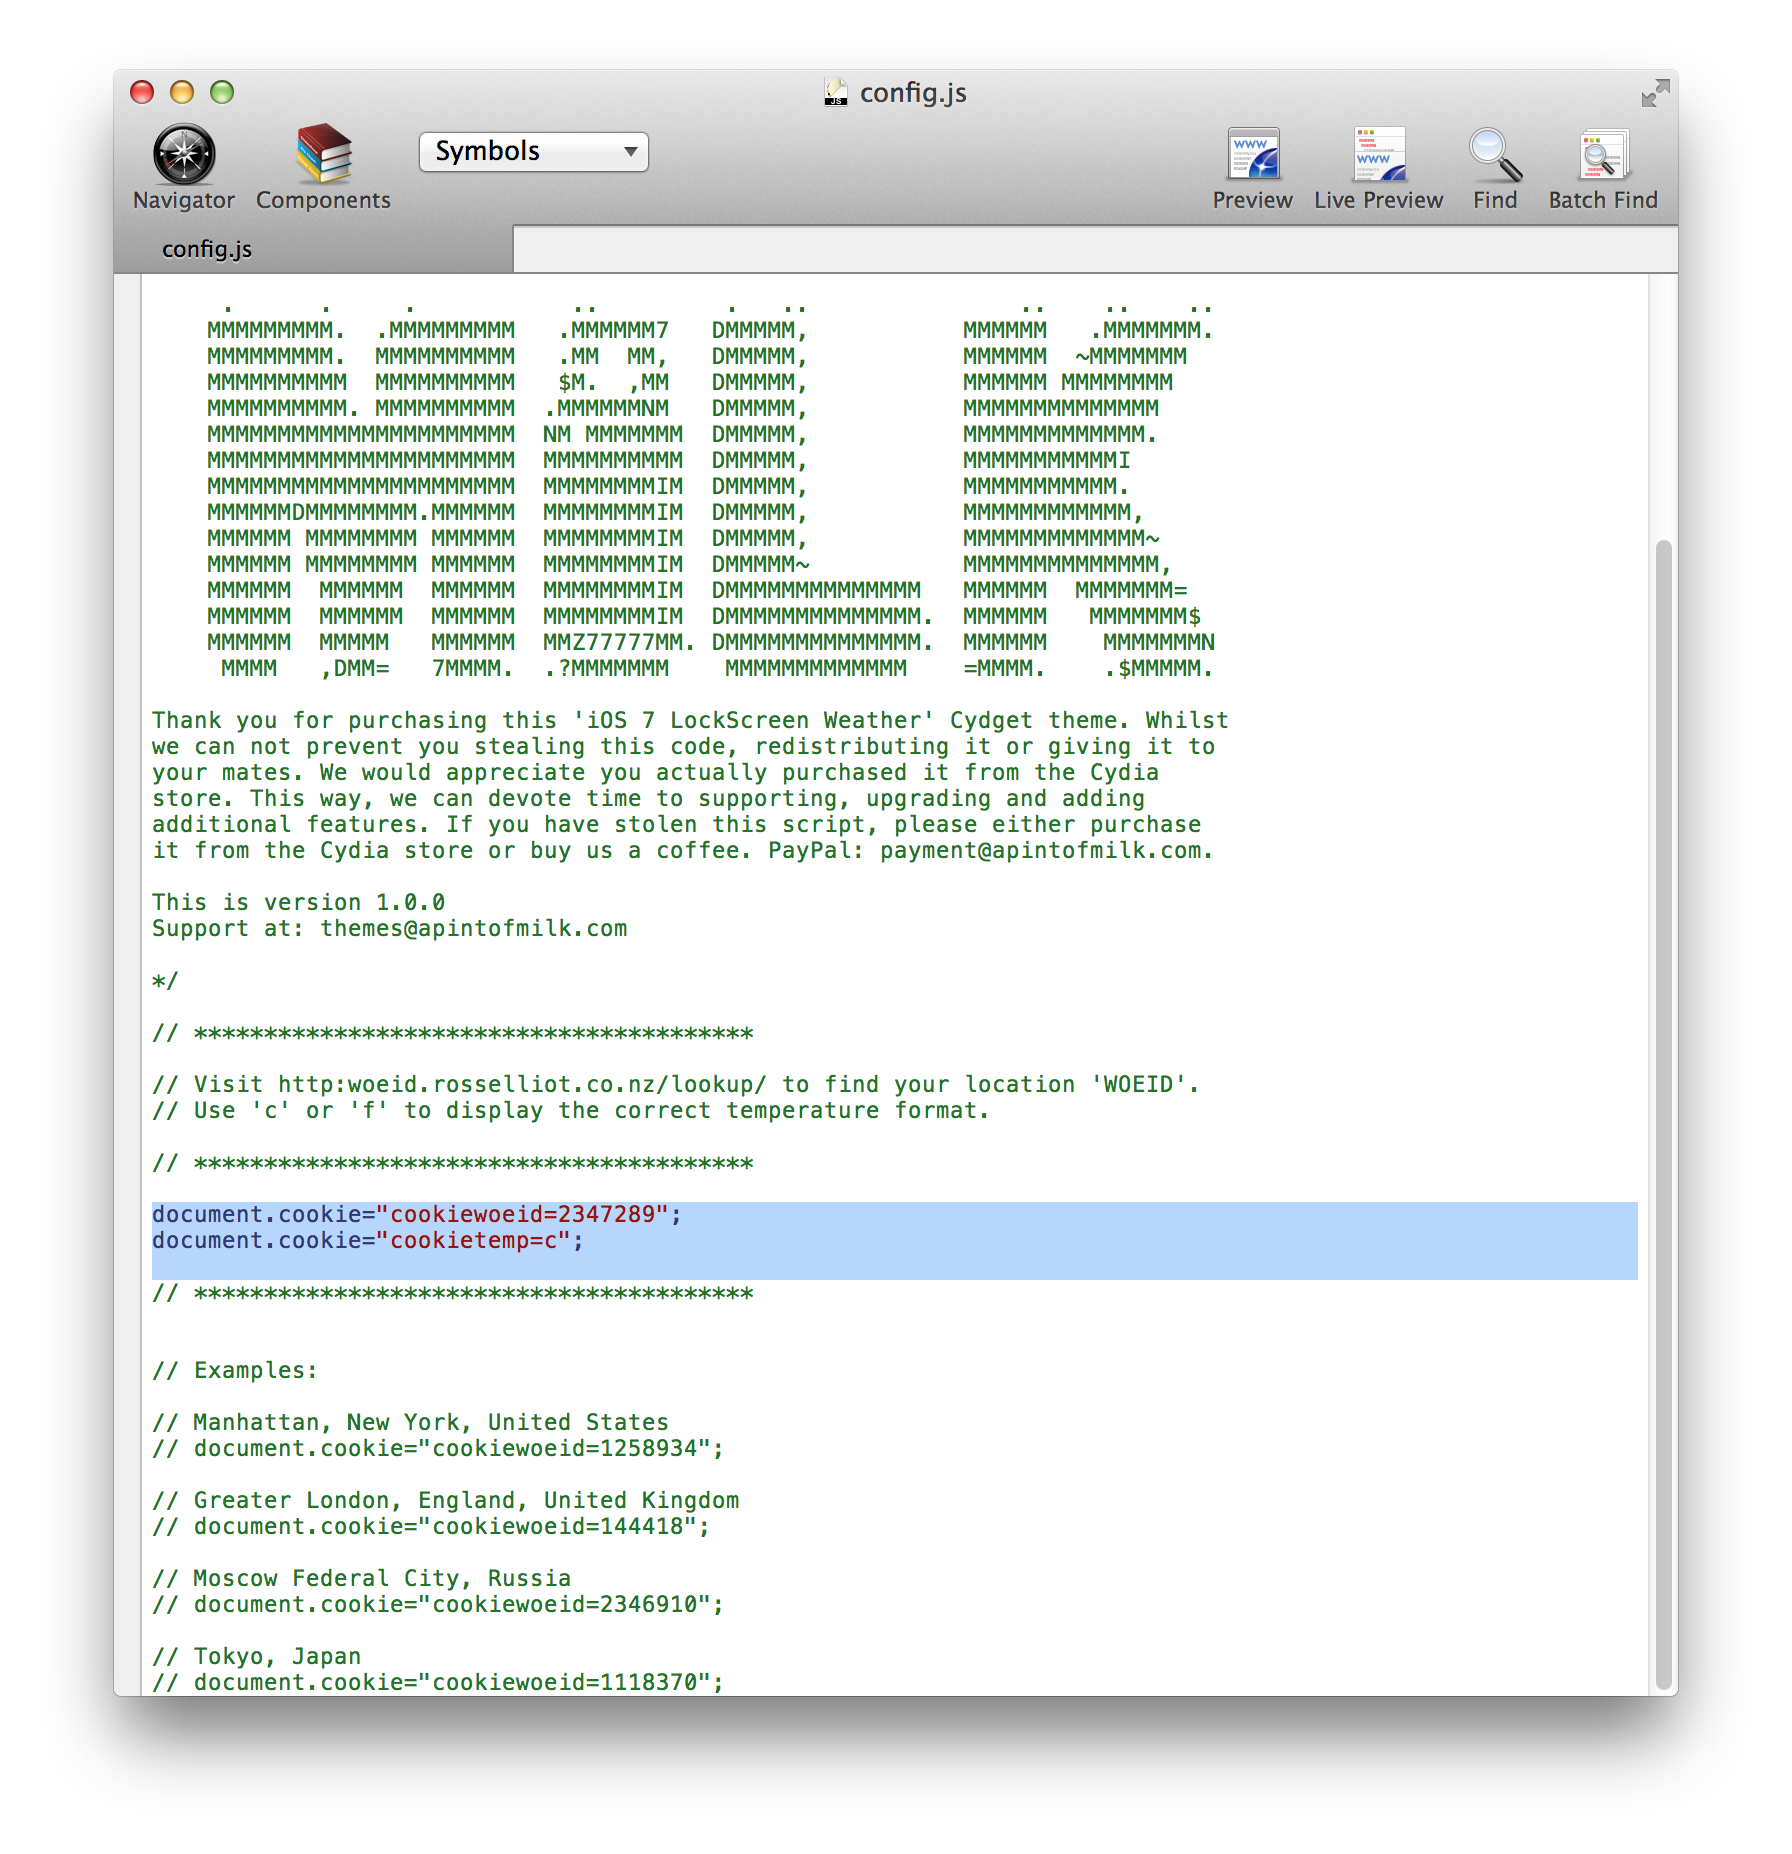Click the cookiewoeid=1258934 example line

coord(437,1448)
